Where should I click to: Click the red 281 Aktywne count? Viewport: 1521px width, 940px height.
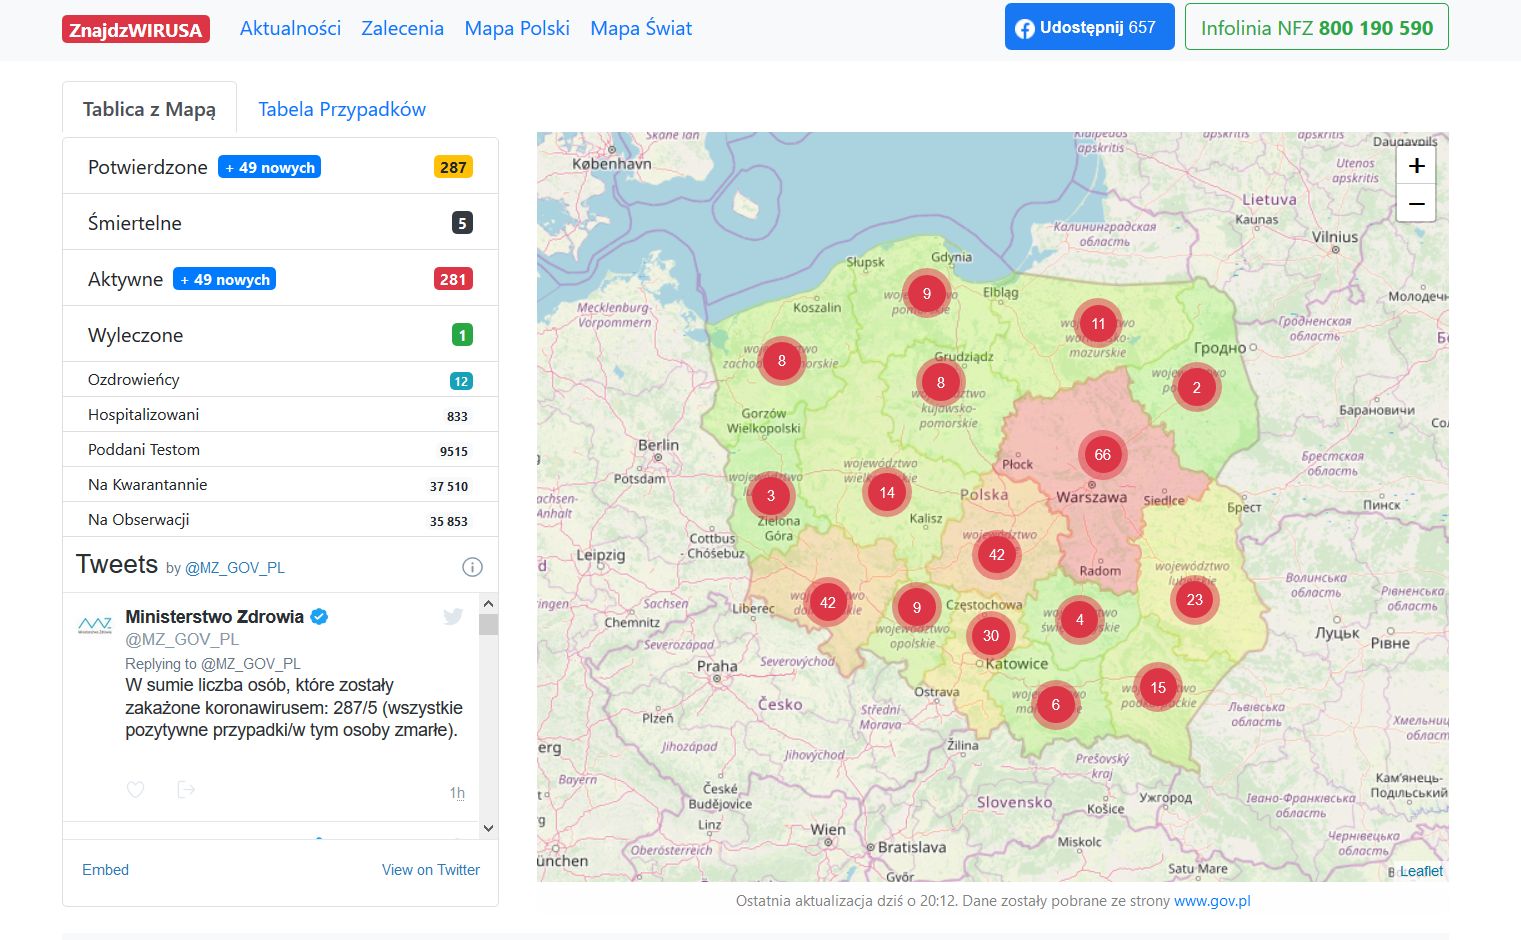click(x=453, y=279)
